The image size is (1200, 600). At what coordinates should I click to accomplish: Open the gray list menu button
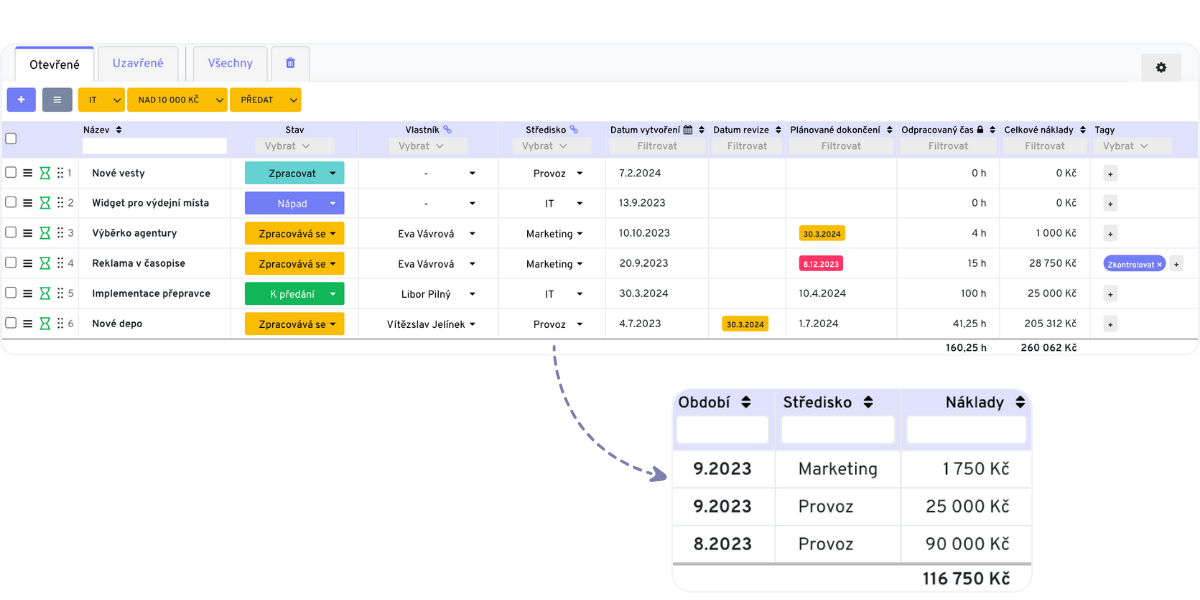[x=57, y=100]
